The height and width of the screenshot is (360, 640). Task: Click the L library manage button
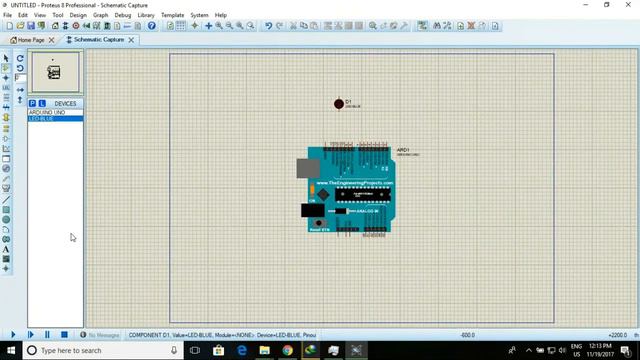(x=42, y=103)
